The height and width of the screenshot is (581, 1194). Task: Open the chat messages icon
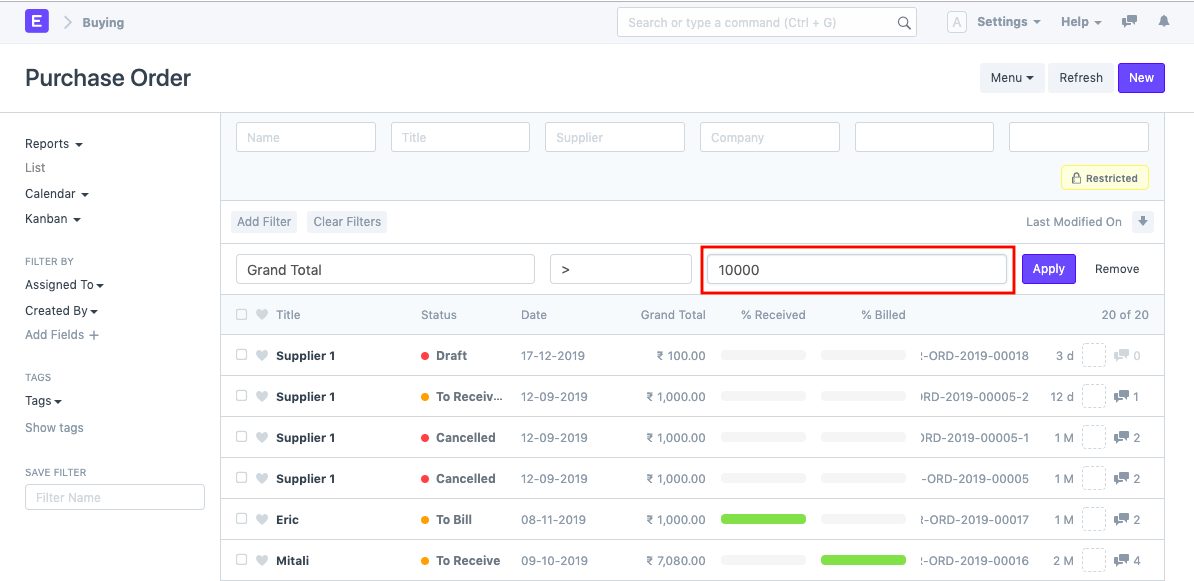click(x=1129, y=21)
